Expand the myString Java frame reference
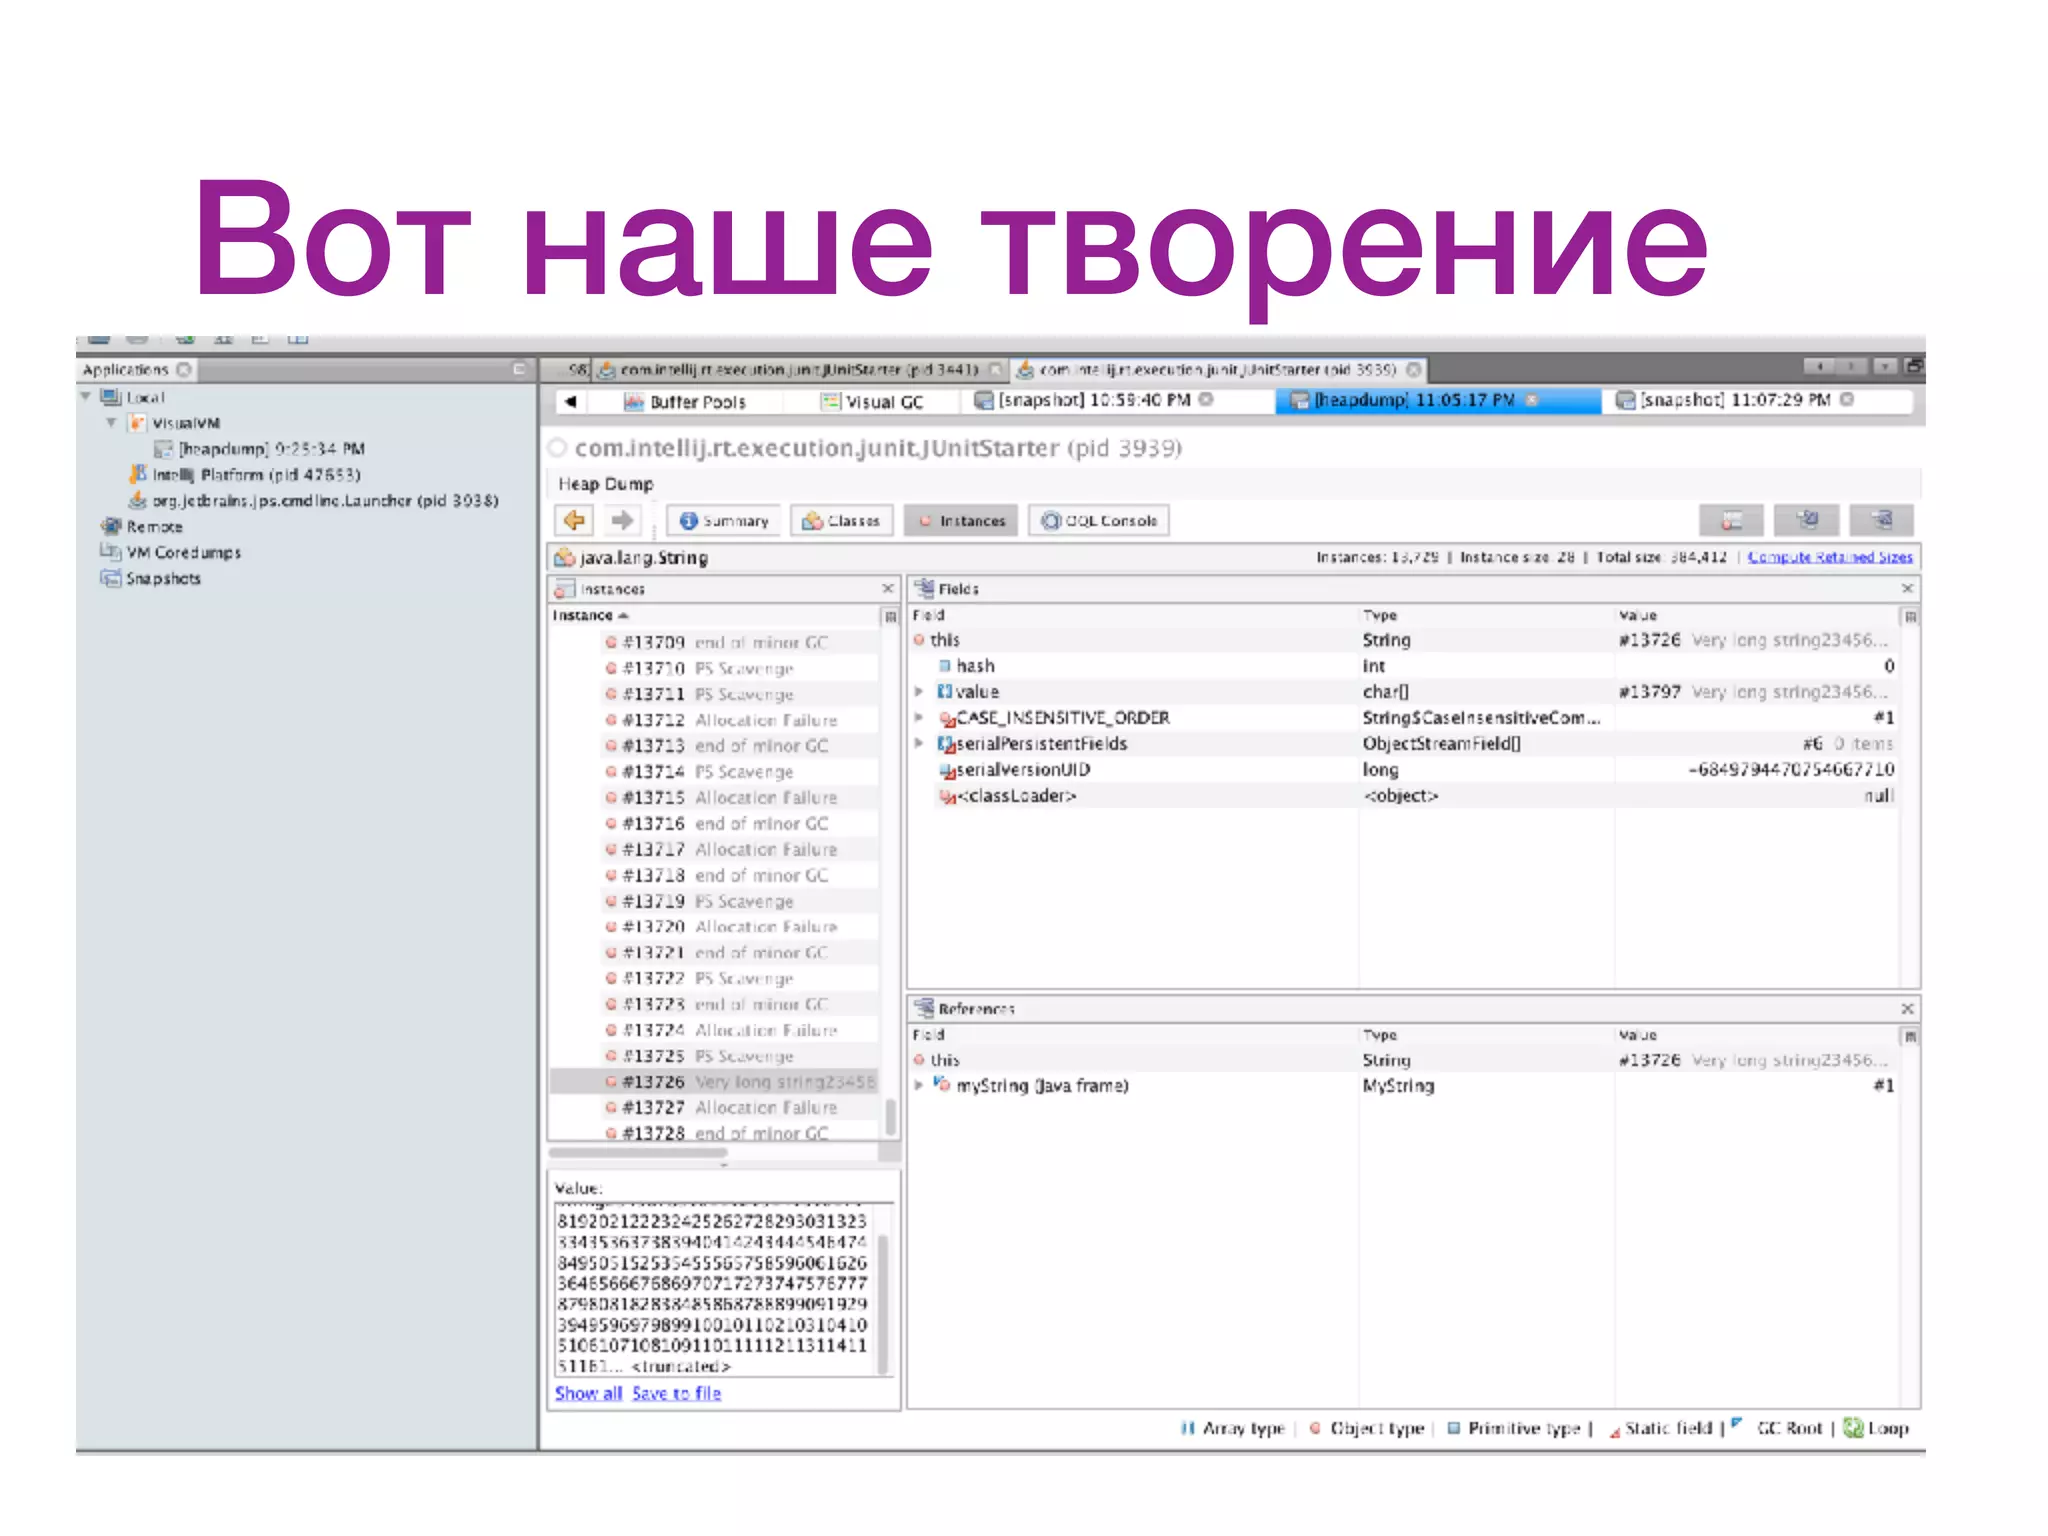This screenshot has height=1536, width=2048. point(919,1085)
